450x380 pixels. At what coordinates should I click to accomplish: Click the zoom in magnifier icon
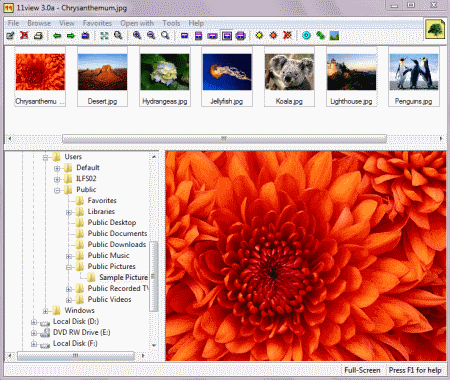pos(137,35)
